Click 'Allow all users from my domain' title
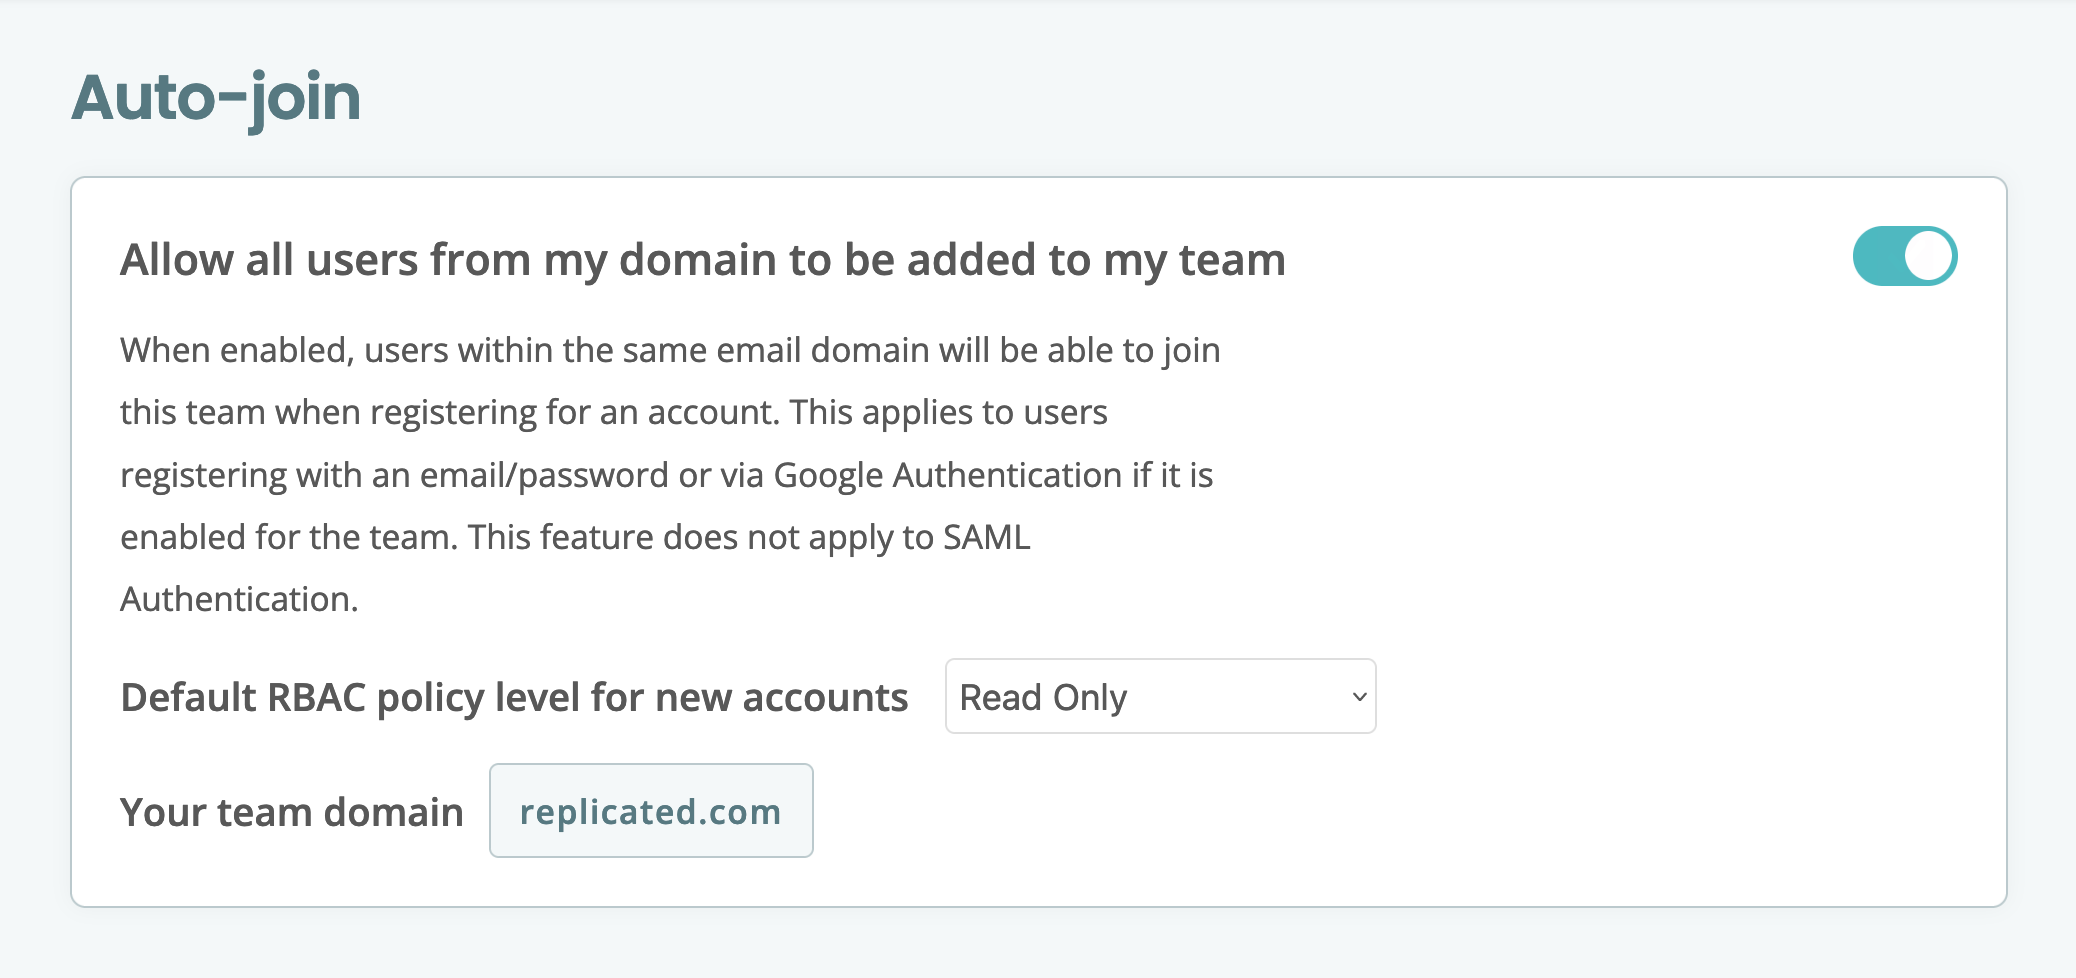Image resolution: width=2076 pixels, height=978 pixels. (x=703, y=258)
